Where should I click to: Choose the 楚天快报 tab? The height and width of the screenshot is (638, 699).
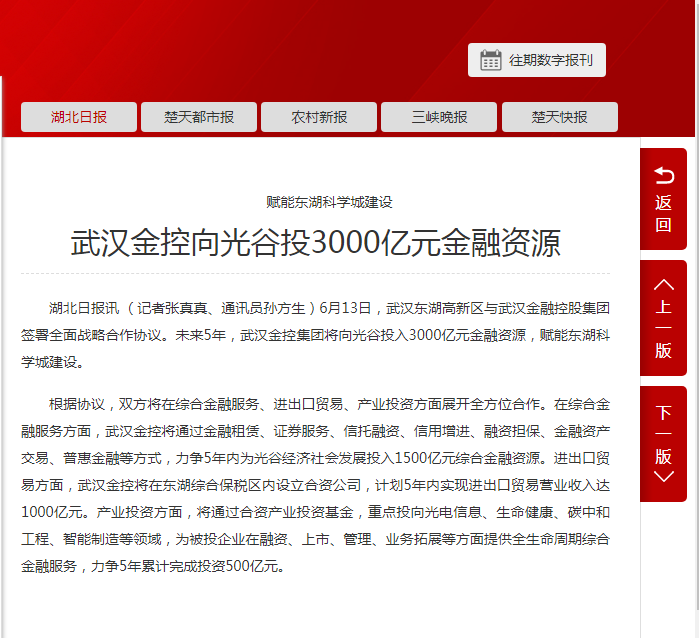559,117
